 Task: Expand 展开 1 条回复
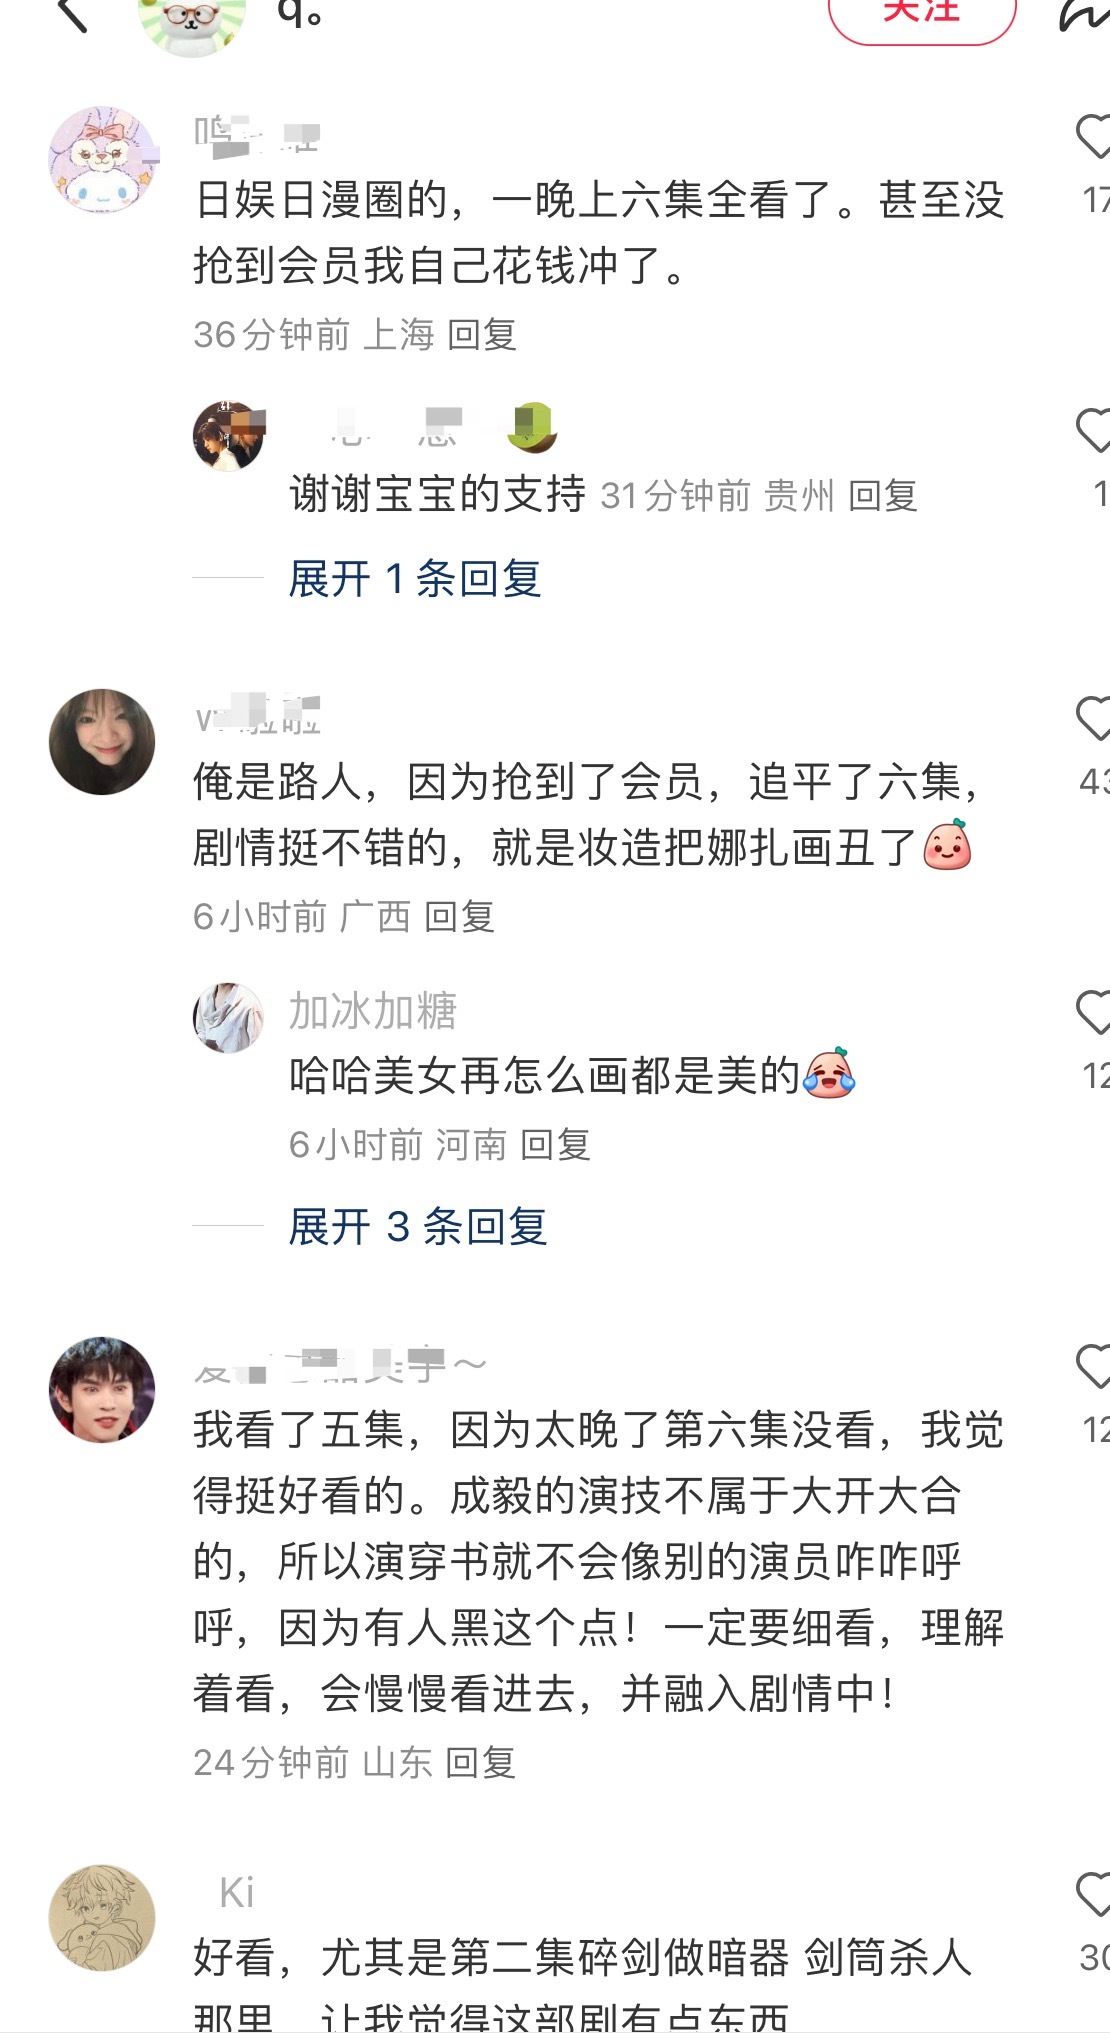coord(415,579)
